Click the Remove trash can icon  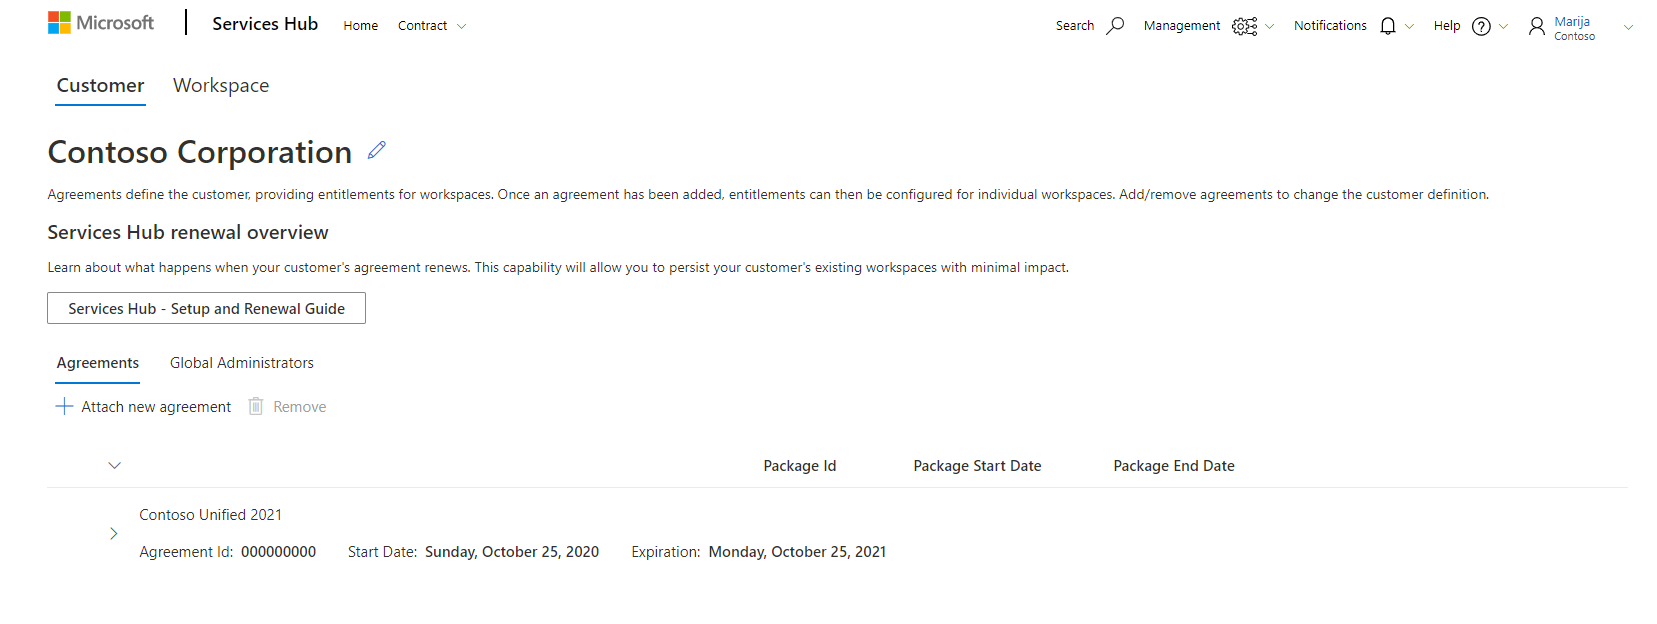256,406
